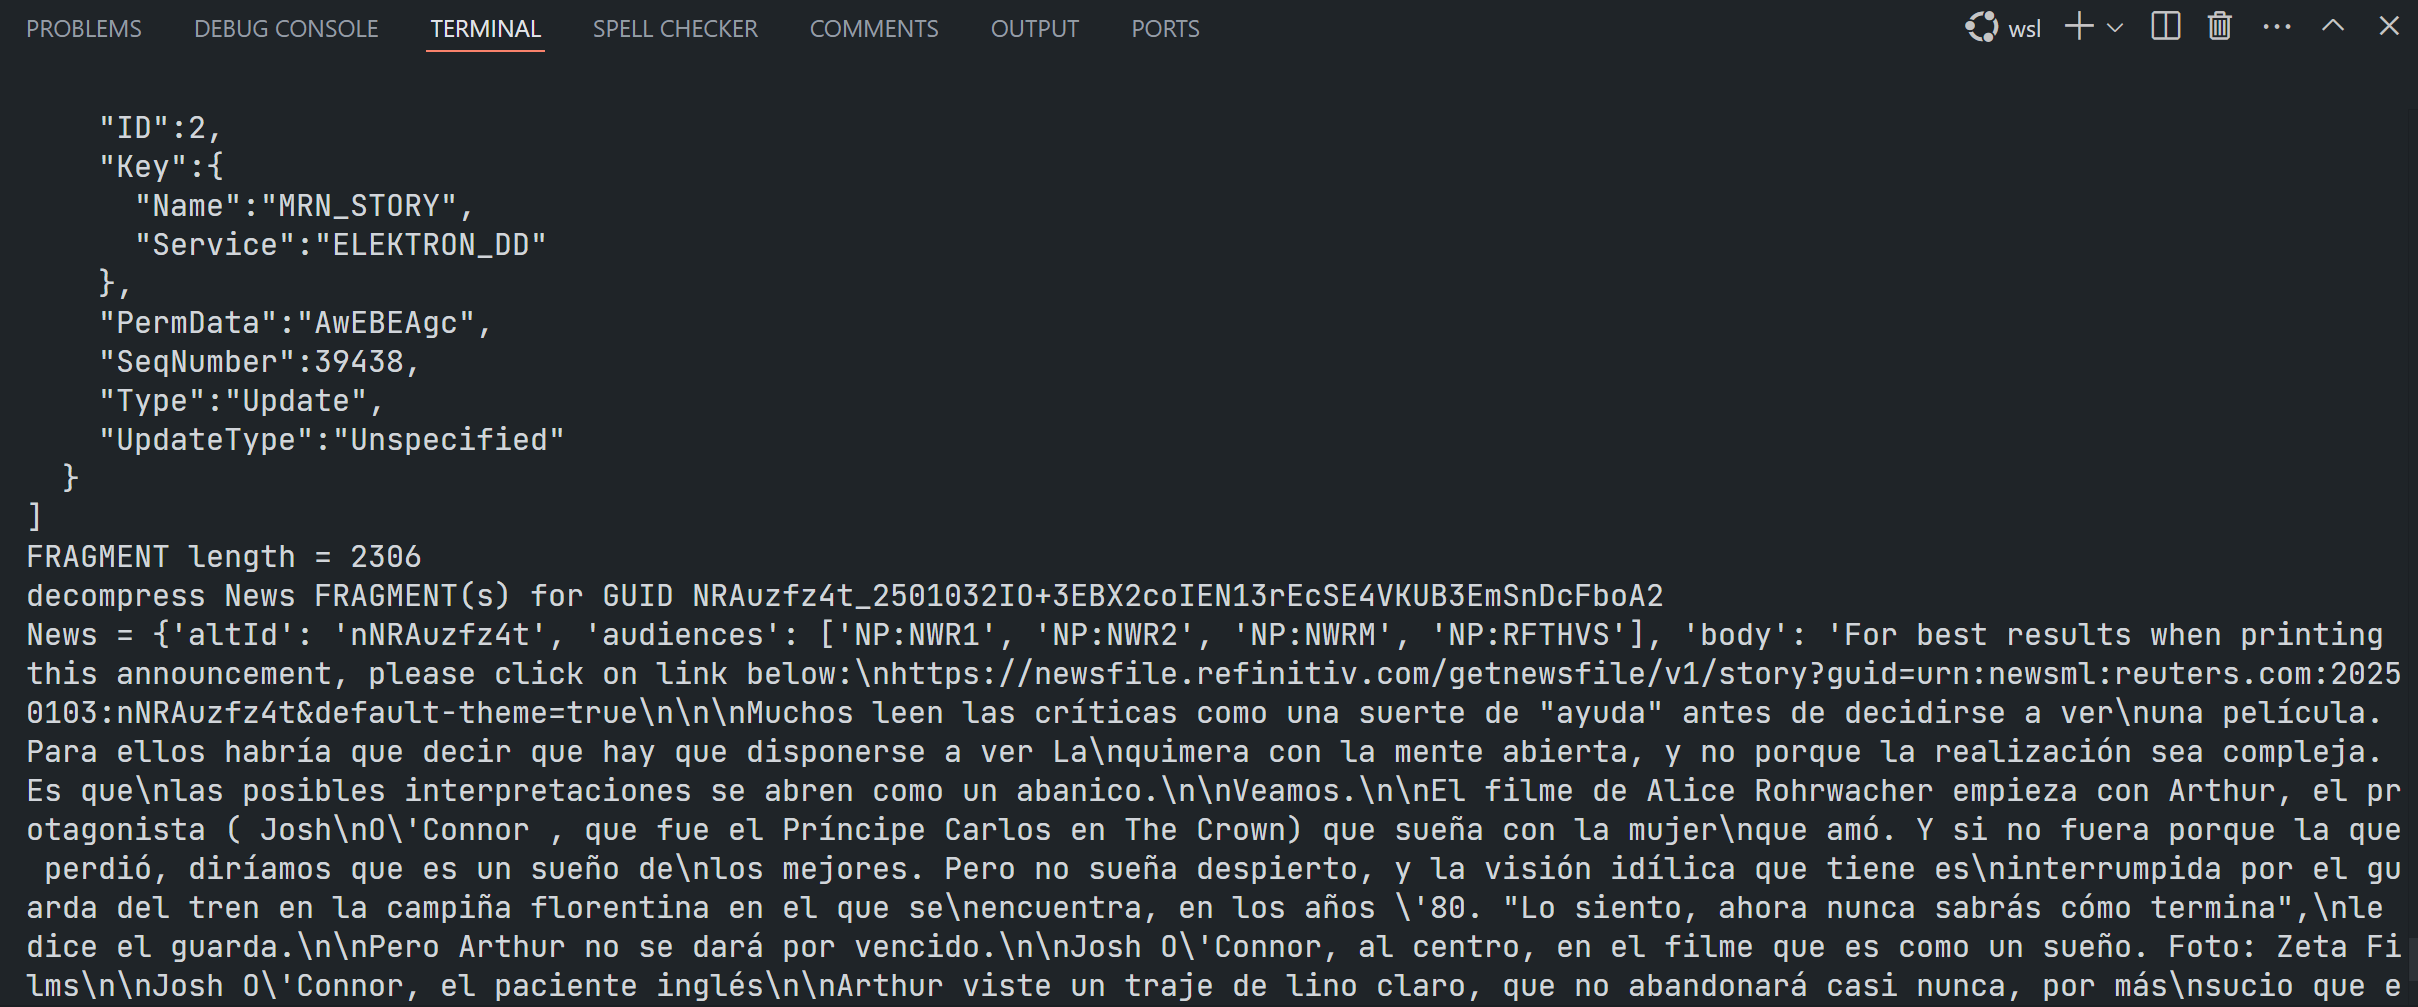Expand the launch profile dropdown chevron
This screenshot has height=1007, width=2418.
2115,28
